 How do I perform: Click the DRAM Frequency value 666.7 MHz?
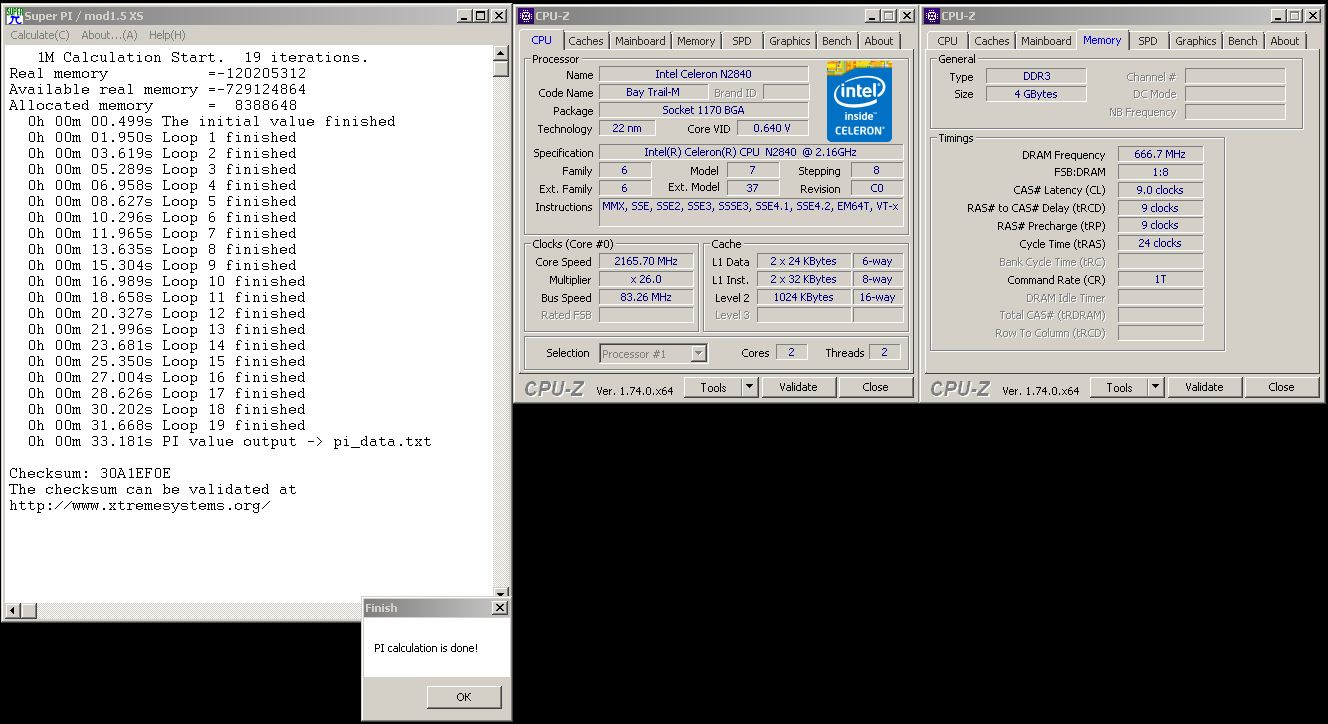pyautogui.click(x=1160, y=155)
